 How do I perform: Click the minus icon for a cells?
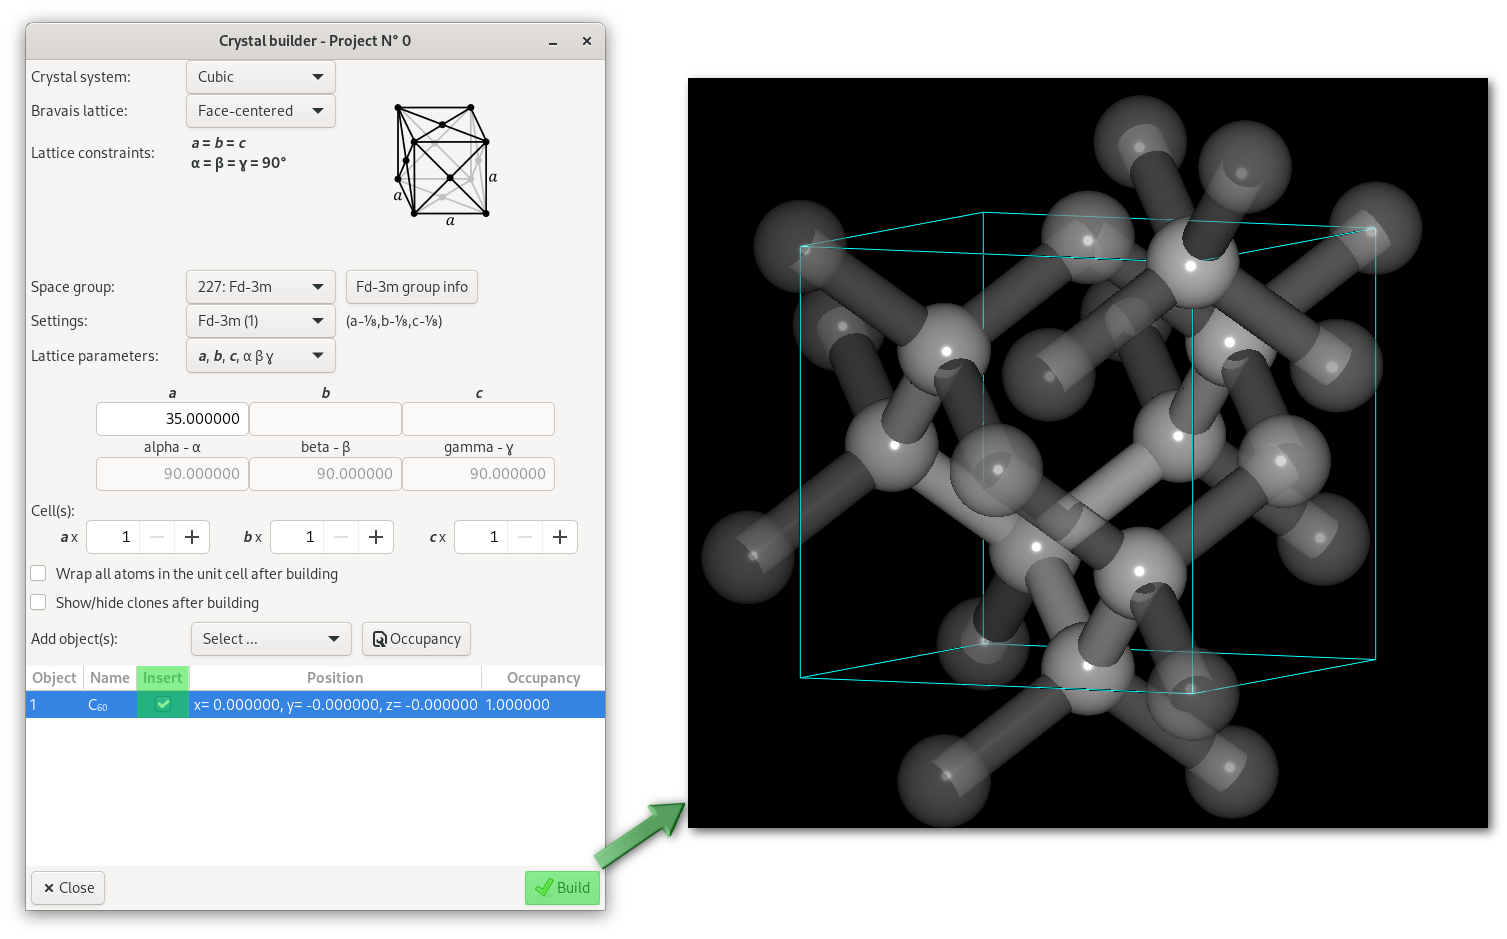pyautogui.click(x=157, y=537)
